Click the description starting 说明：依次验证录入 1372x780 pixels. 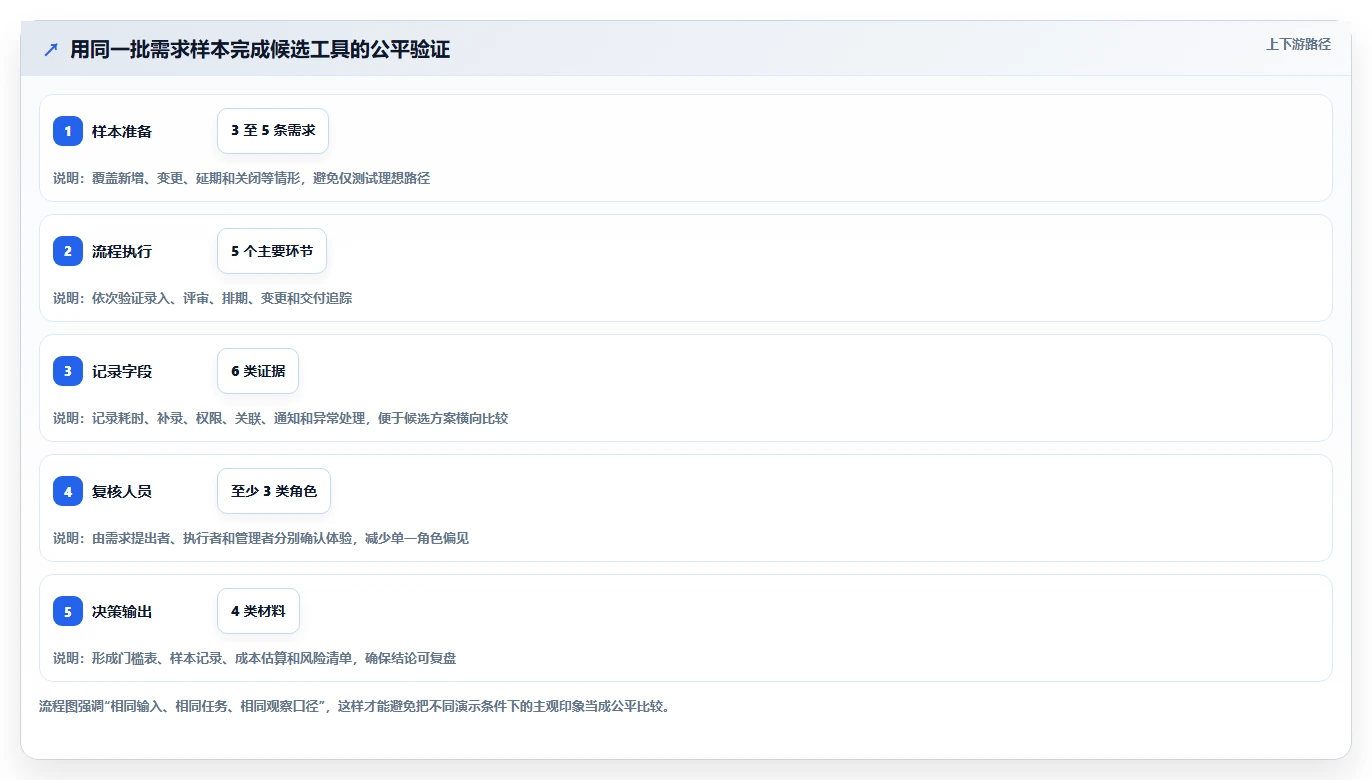(202, 298)
